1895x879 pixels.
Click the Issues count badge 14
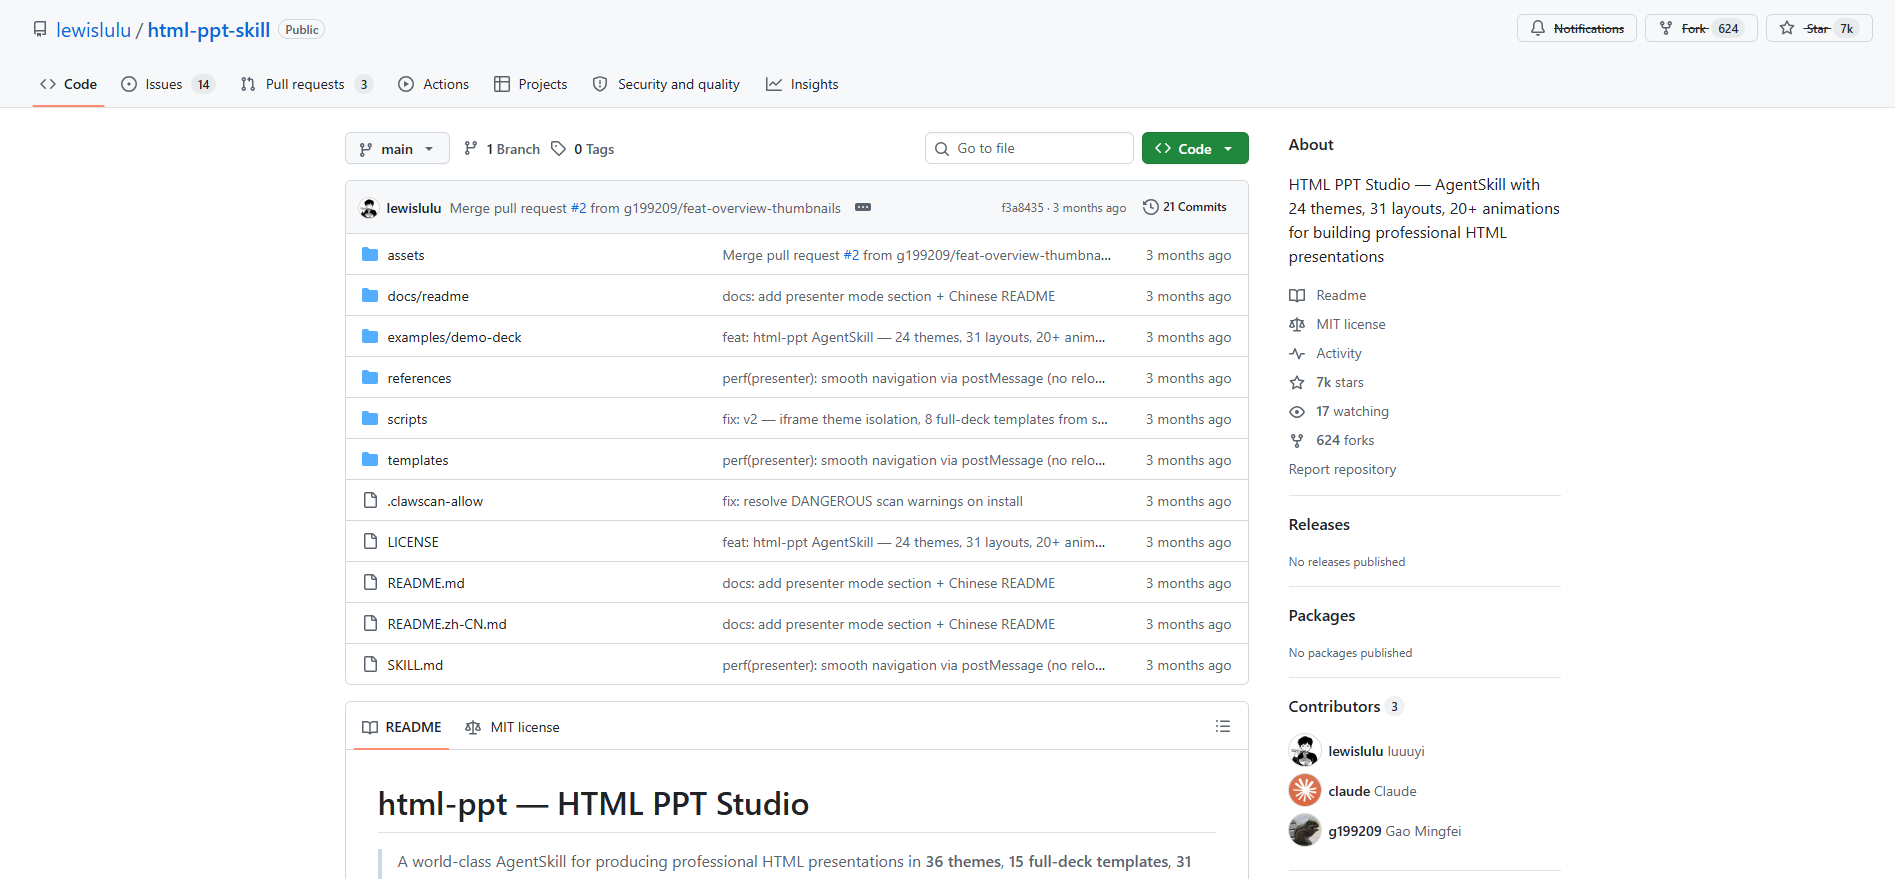(x=203, y=84)
